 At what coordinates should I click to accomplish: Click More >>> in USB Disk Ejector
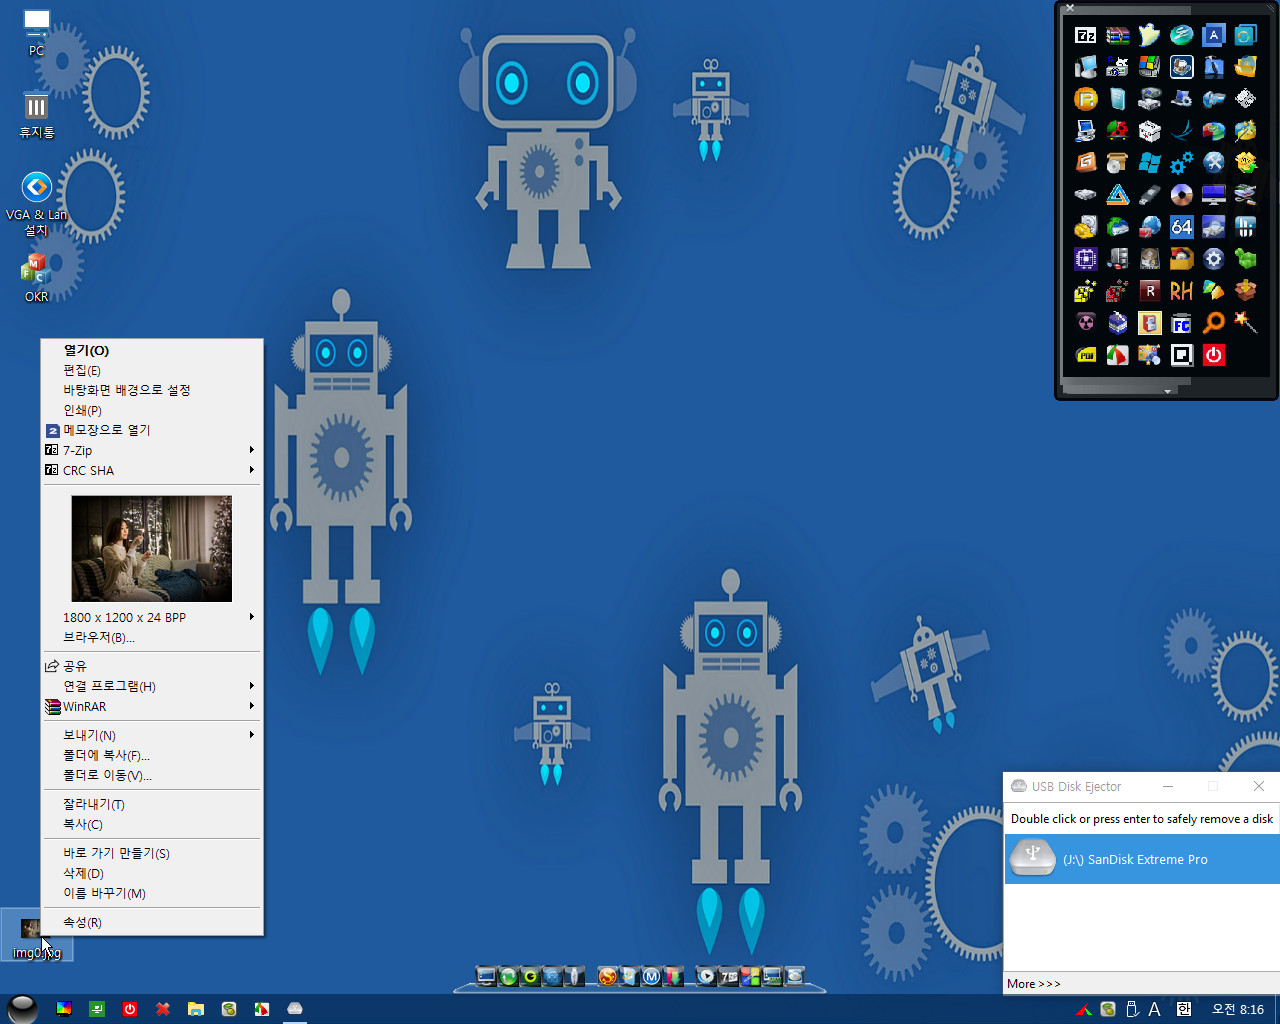pos(1034,984)
